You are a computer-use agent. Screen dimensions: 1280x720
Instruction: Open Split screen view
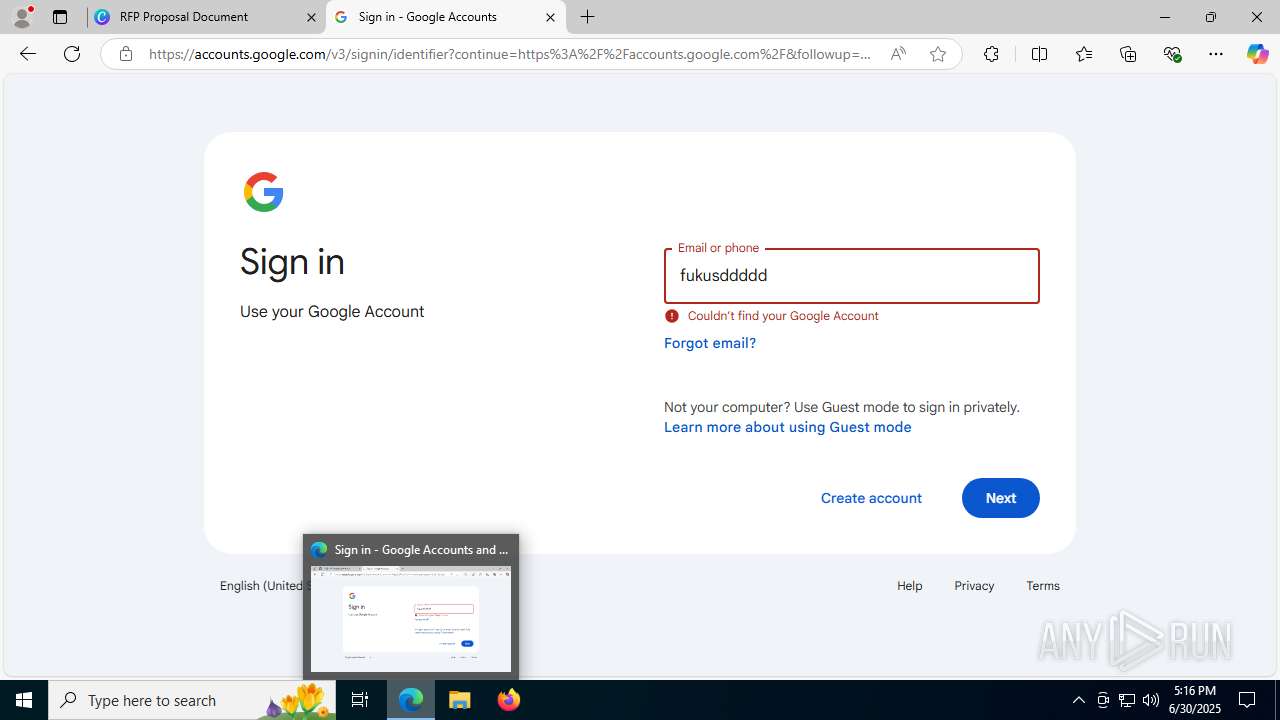[x=1039, y=54]
